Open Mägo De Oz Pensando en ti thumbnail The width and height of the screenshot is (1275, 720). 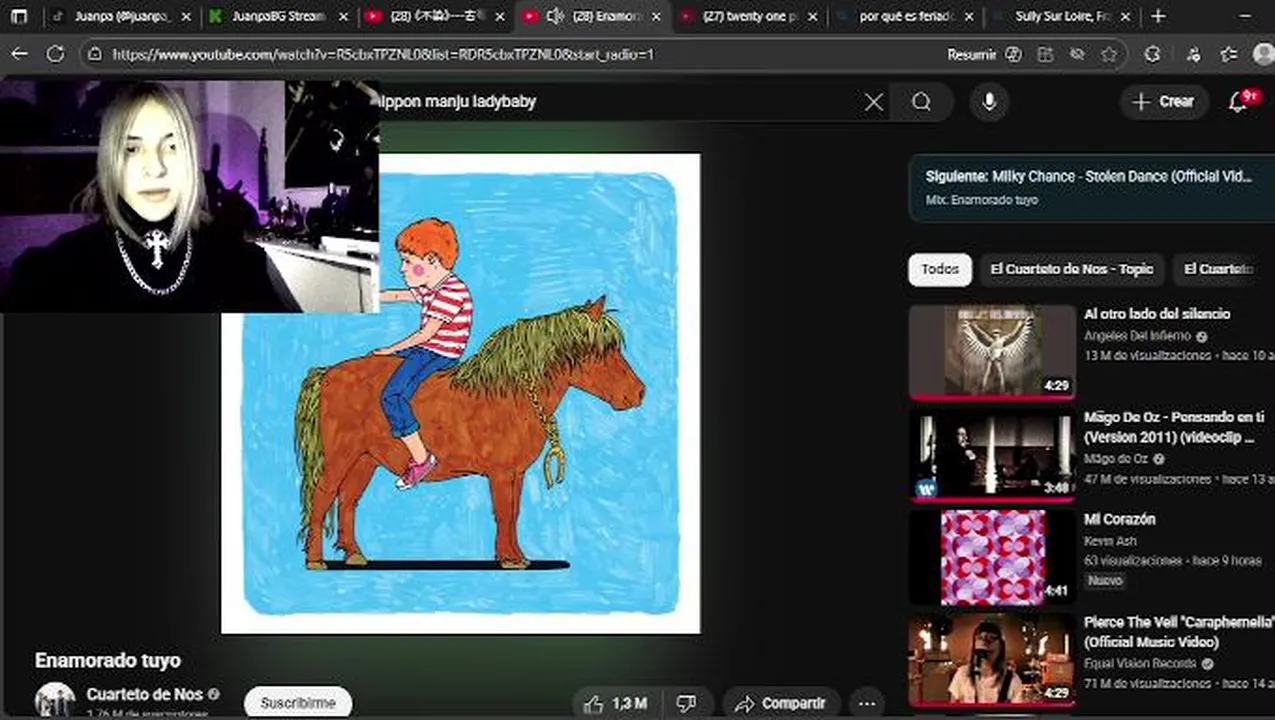(x=992, y=455)
